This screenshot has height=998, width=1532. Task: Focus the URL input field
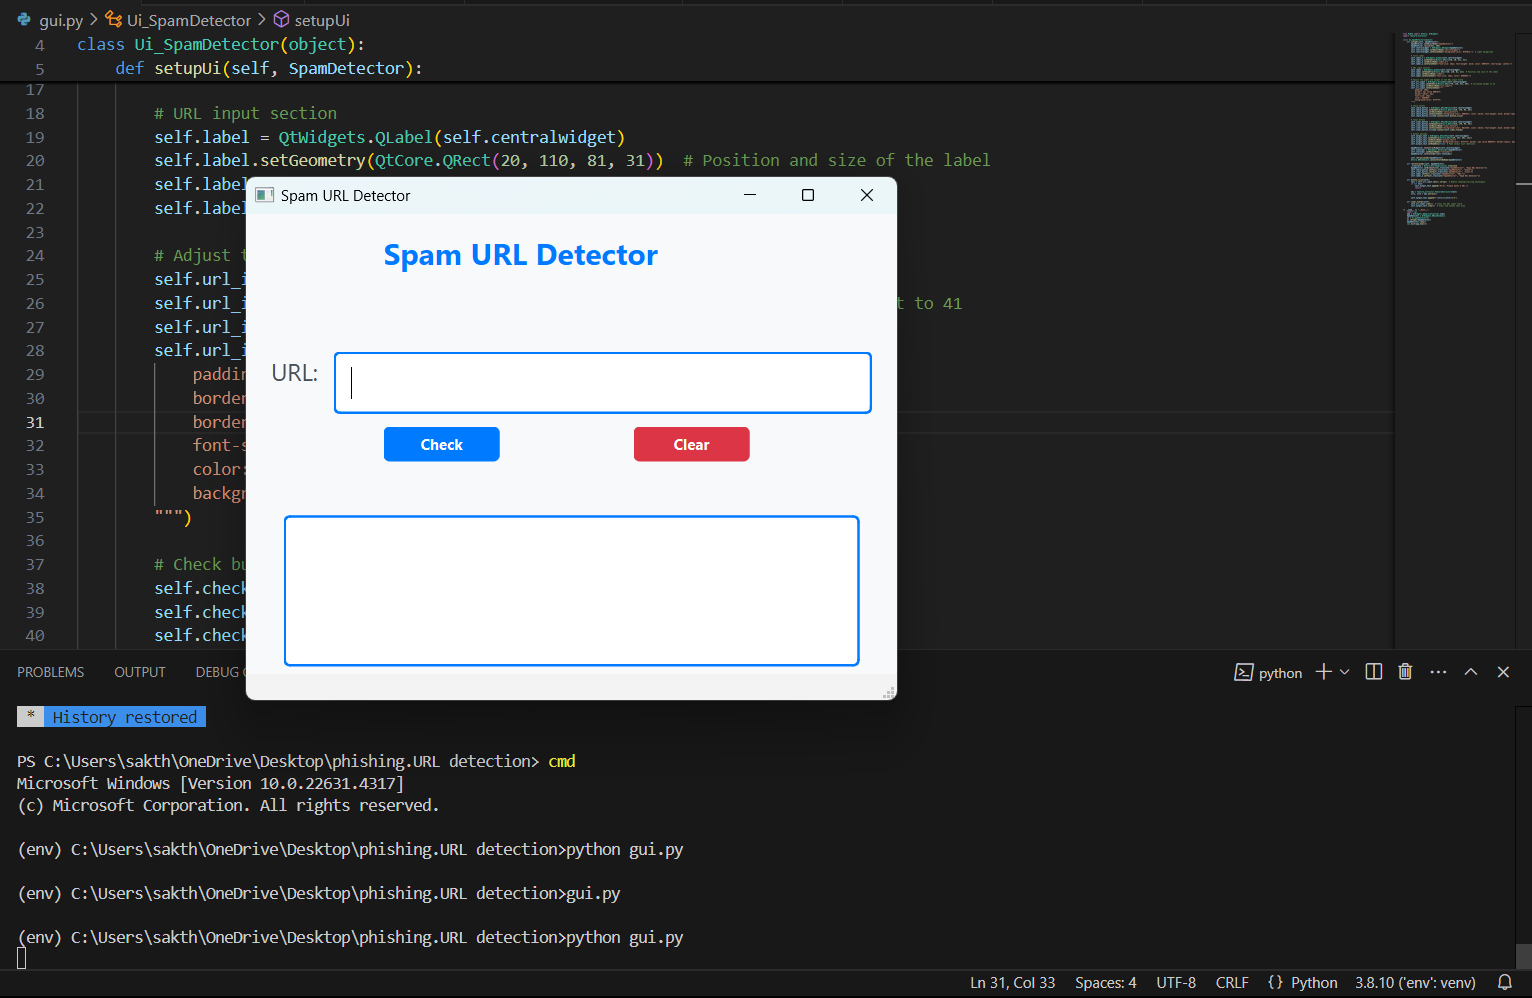(x=602, y=383)
